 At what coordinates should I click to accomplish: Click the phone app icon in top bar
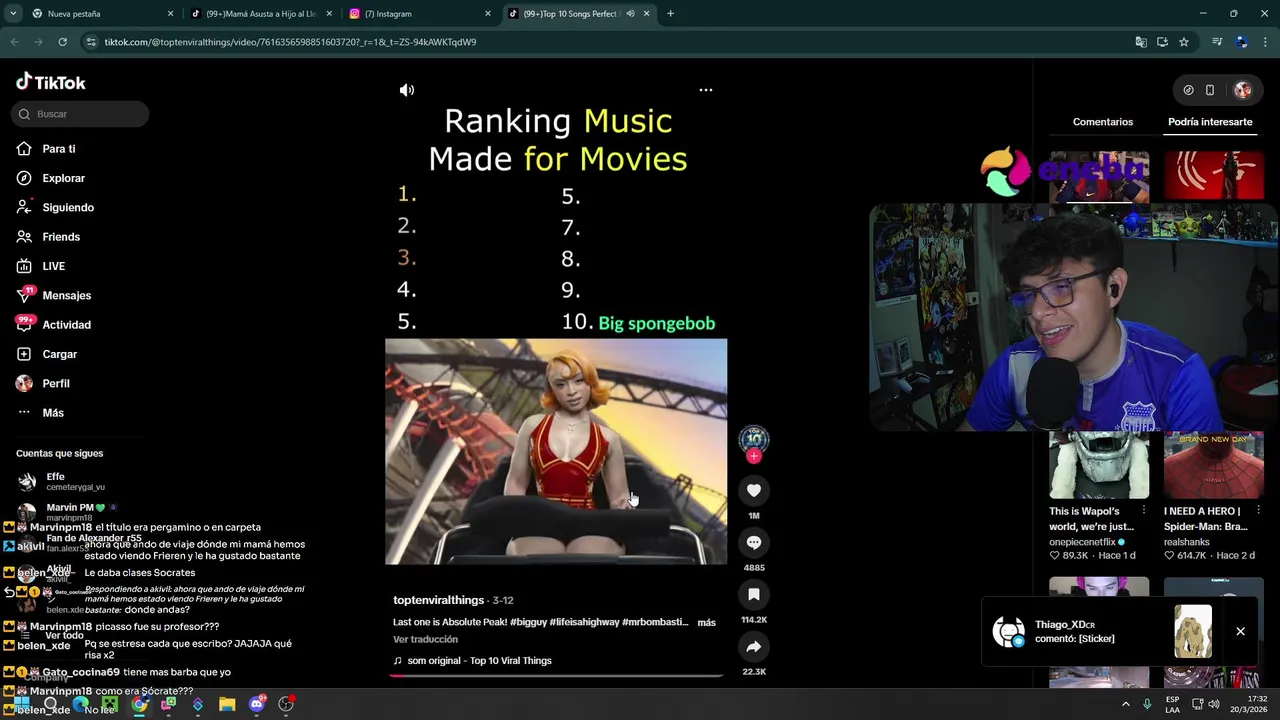[1210, 90]
